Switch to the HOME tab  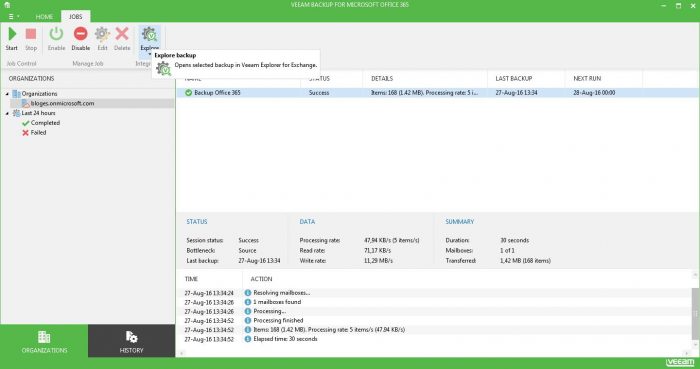coord(44,17)
